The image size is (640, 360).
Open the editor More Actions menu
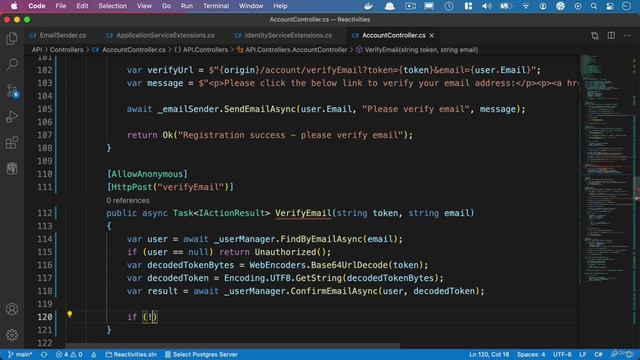[x=627, y=36]
